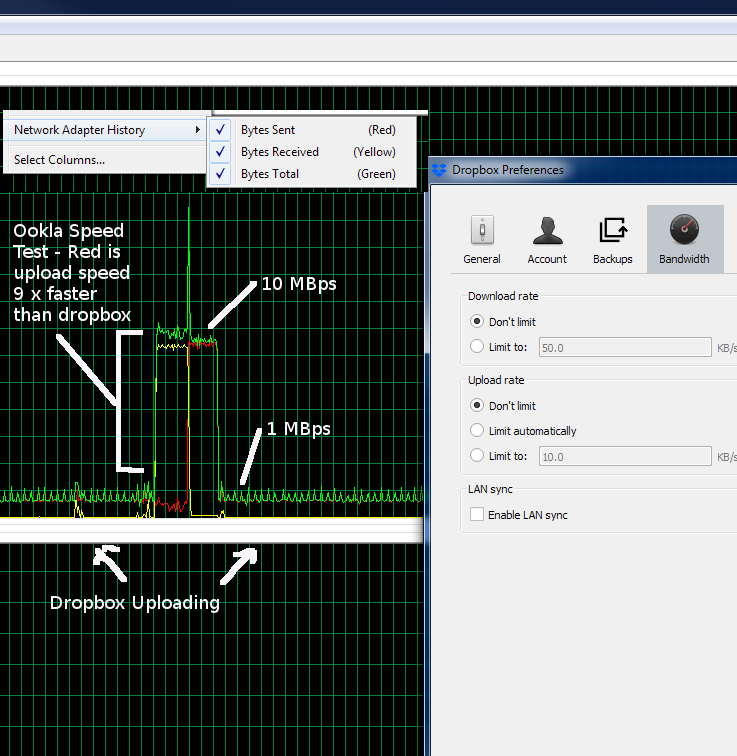Open the Account tab with person icon
This screenshot has width=737, height=756.
pyautogui.click(x=547, y=239)
